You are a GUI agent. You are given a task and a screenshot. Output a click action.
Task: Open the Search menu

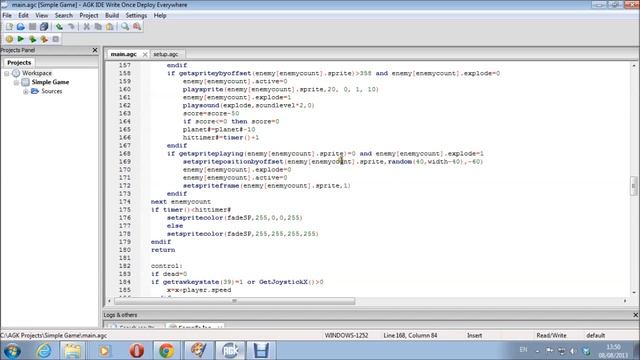[x=64, y=15]
